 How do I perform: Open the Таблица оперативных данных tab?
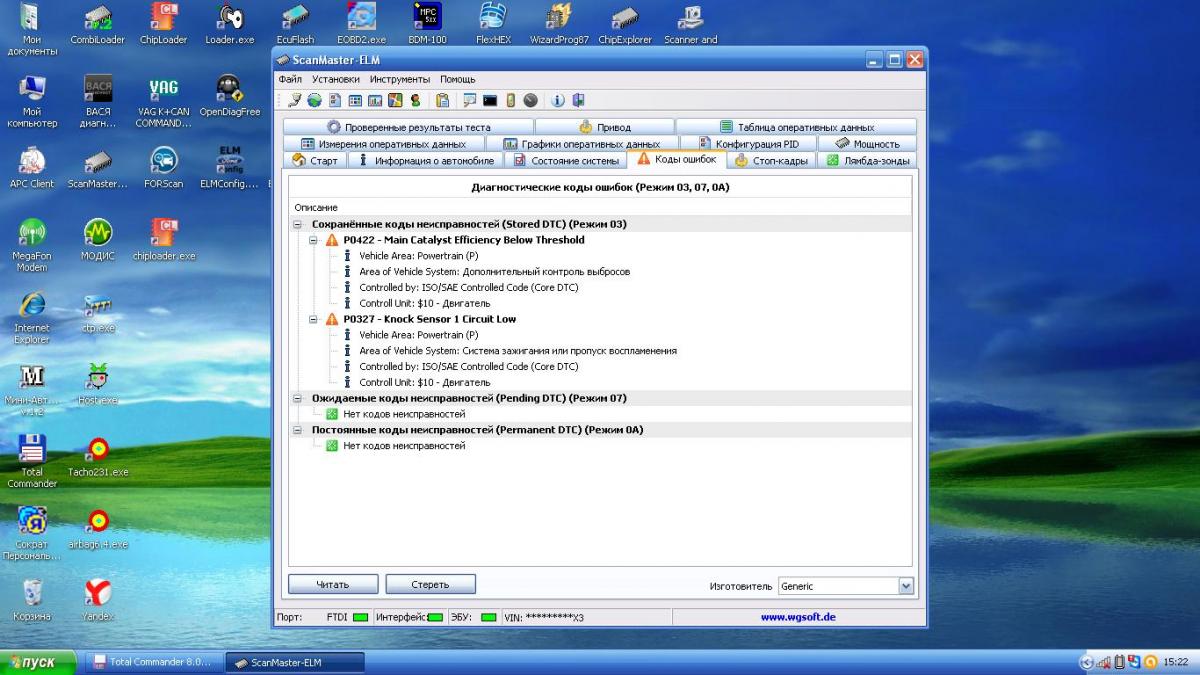point(796,127)
